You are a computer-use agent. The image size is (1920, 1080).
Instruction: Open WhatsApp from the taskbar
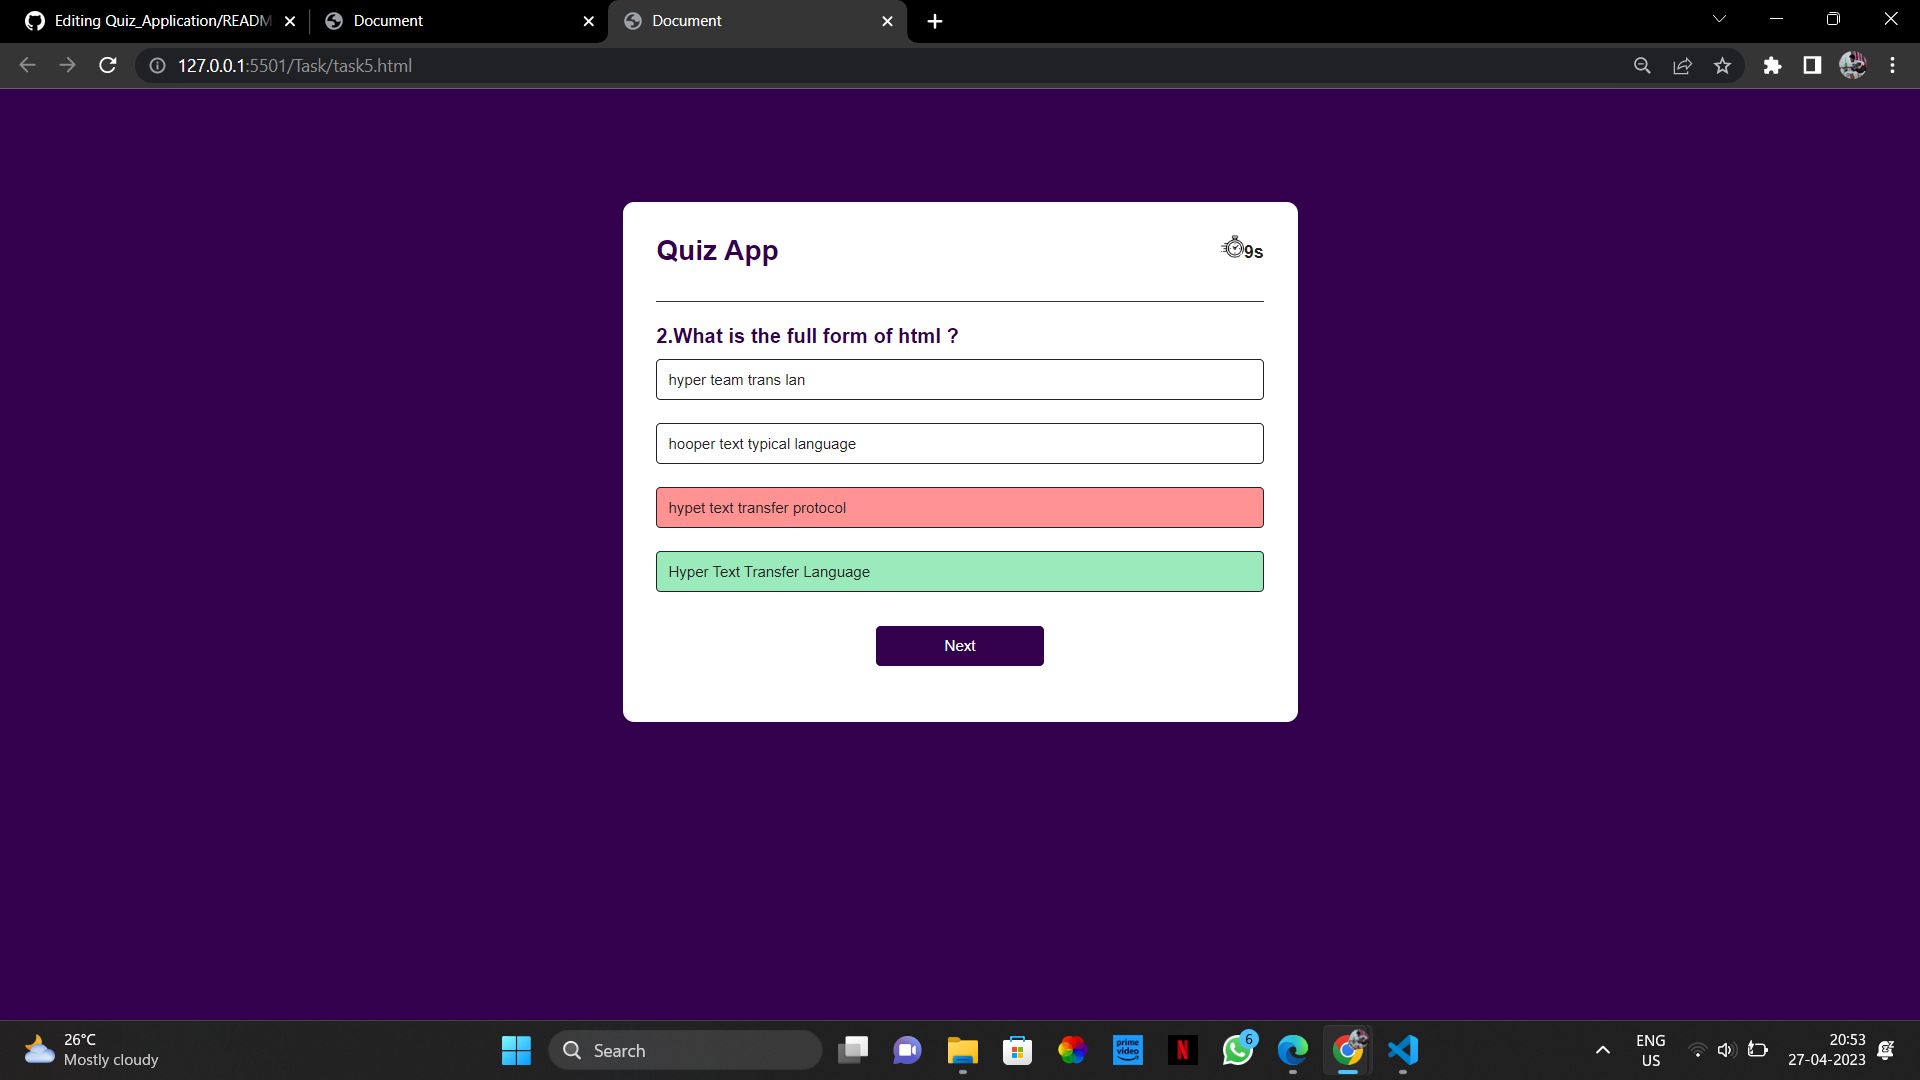click(1237, 1050)
